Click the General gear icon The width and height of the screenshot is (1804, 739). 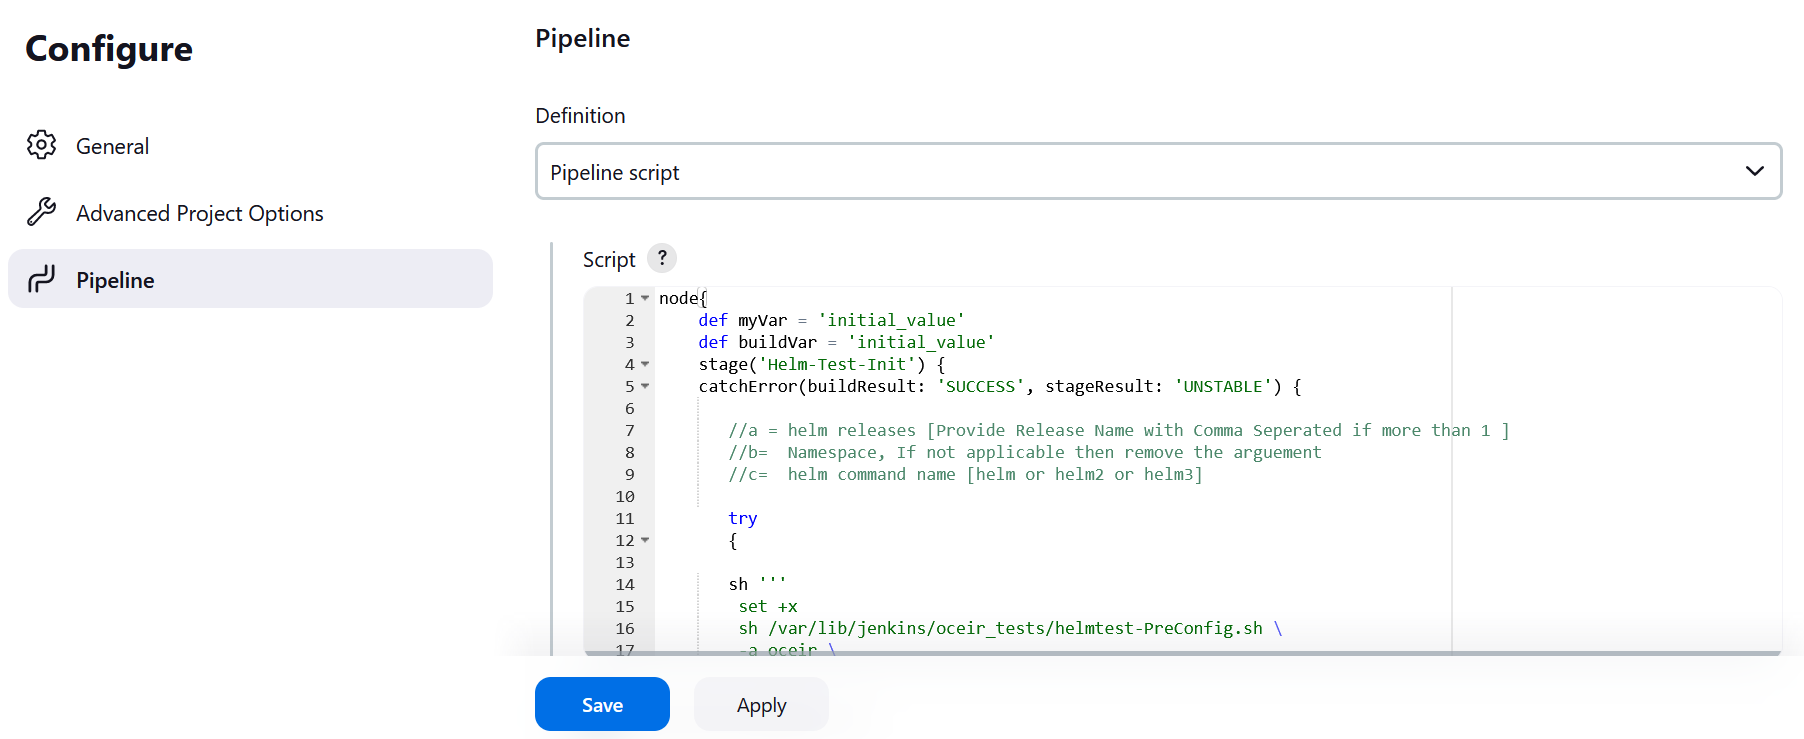41,145
